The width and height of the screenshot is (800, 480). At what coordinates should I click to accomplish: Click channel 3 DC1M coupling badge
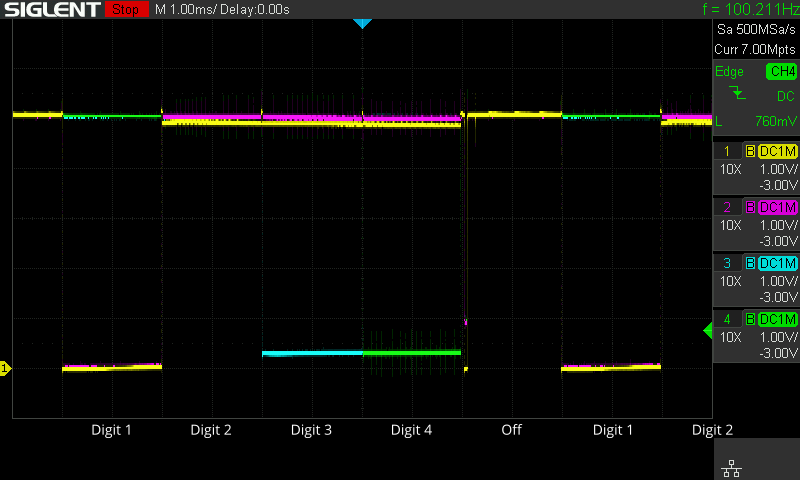coord(778,263)
